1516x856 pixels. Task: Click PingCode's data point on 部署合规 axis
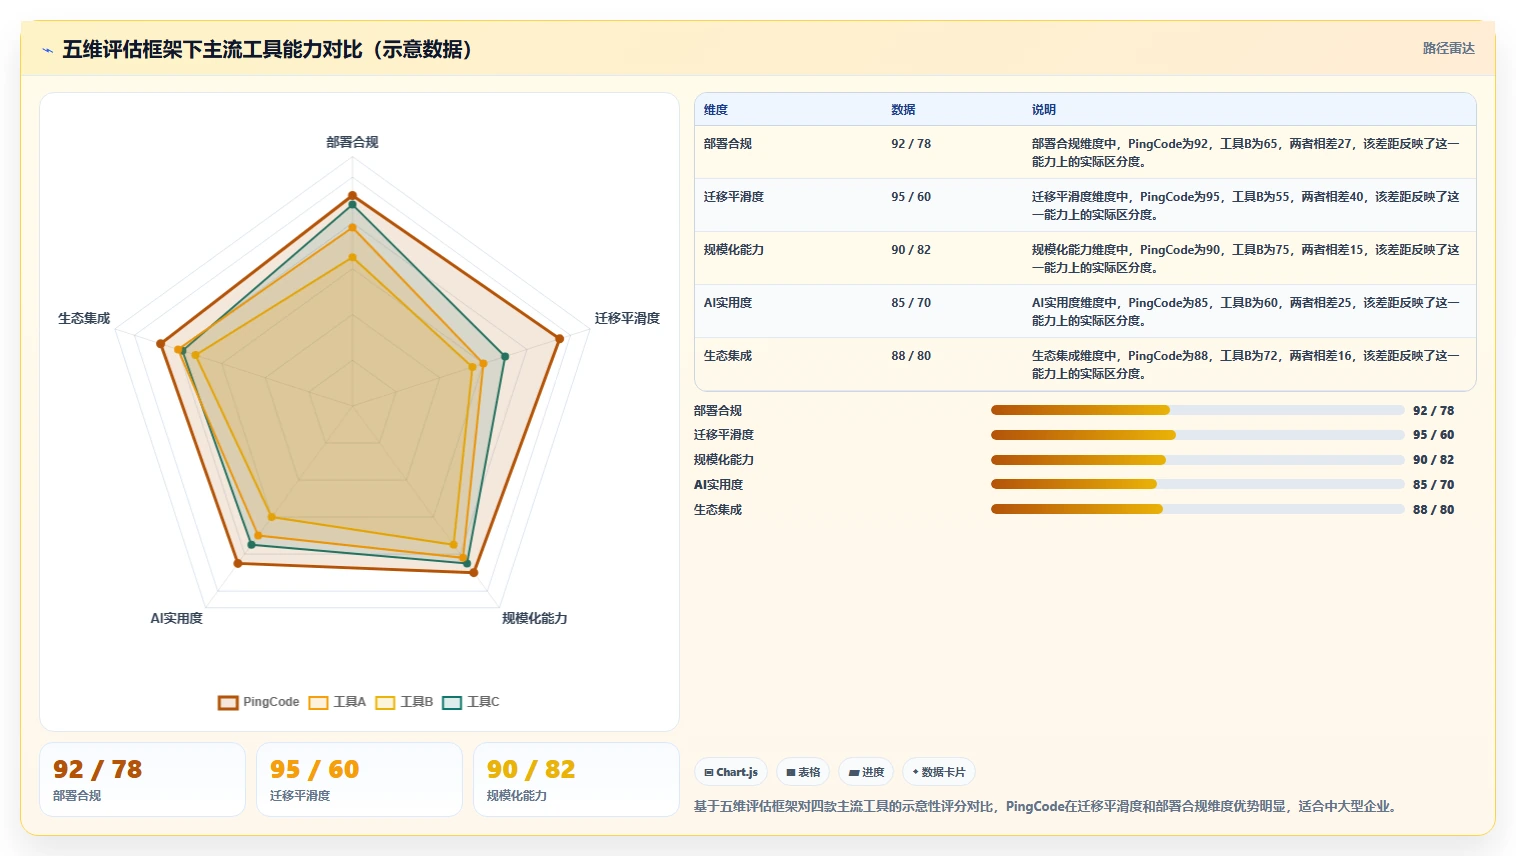coord(352,196)
